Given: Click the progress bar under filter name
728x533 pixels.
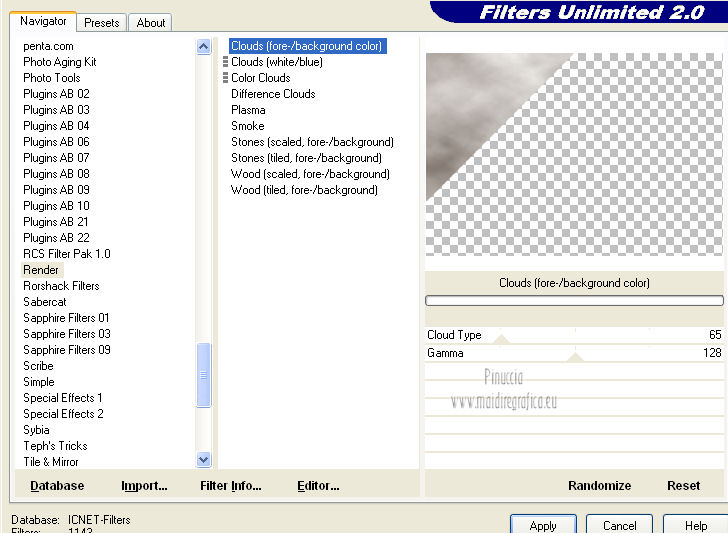Looking at the screenshot, I should pyautogui.click(x=574, y=300).
